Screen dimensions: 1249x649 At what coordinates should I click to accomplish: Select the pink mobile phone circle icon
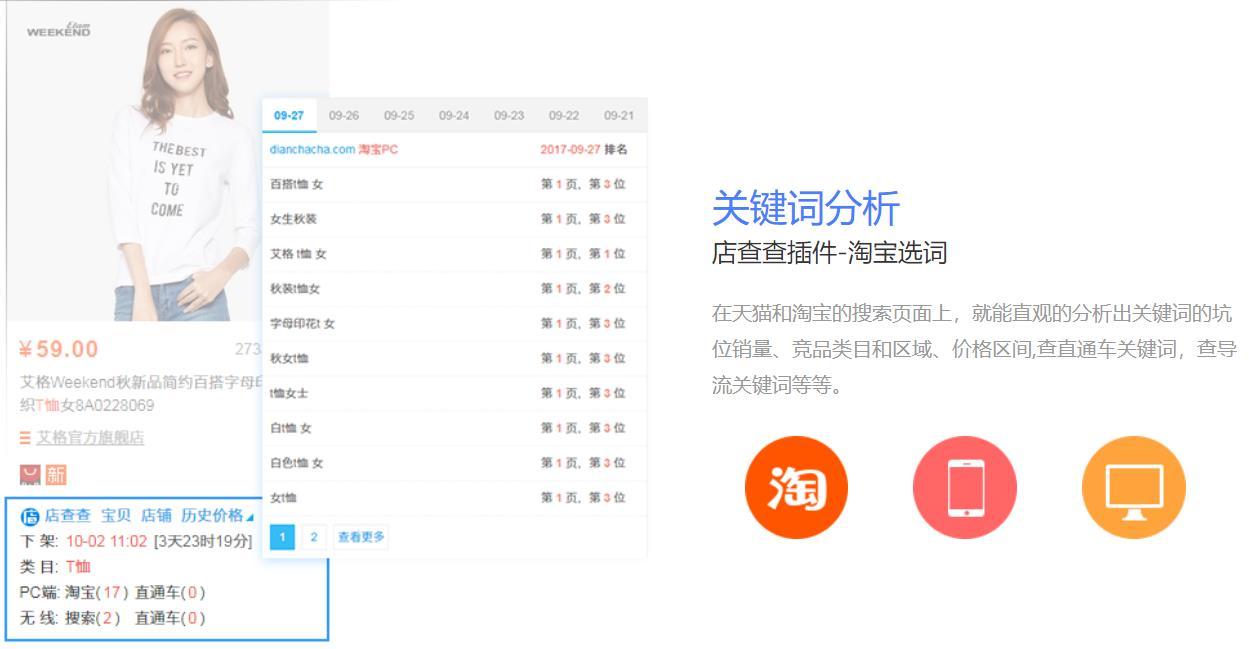[x=964, y=486]
